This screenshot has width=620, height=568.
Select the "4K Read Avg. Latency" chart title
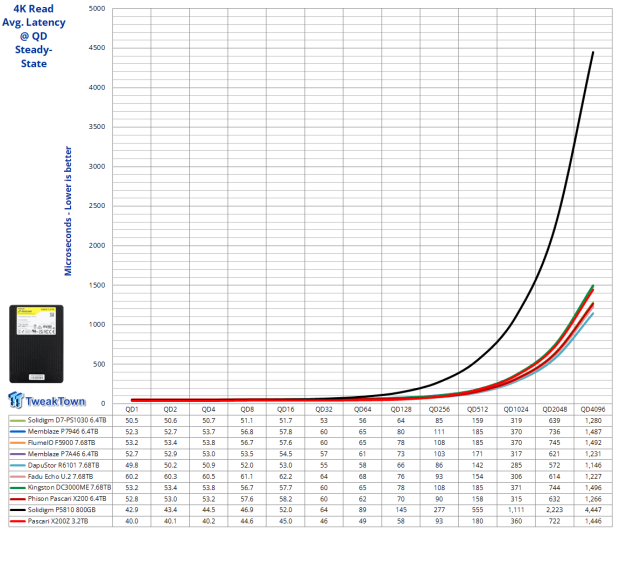point(34,36)
